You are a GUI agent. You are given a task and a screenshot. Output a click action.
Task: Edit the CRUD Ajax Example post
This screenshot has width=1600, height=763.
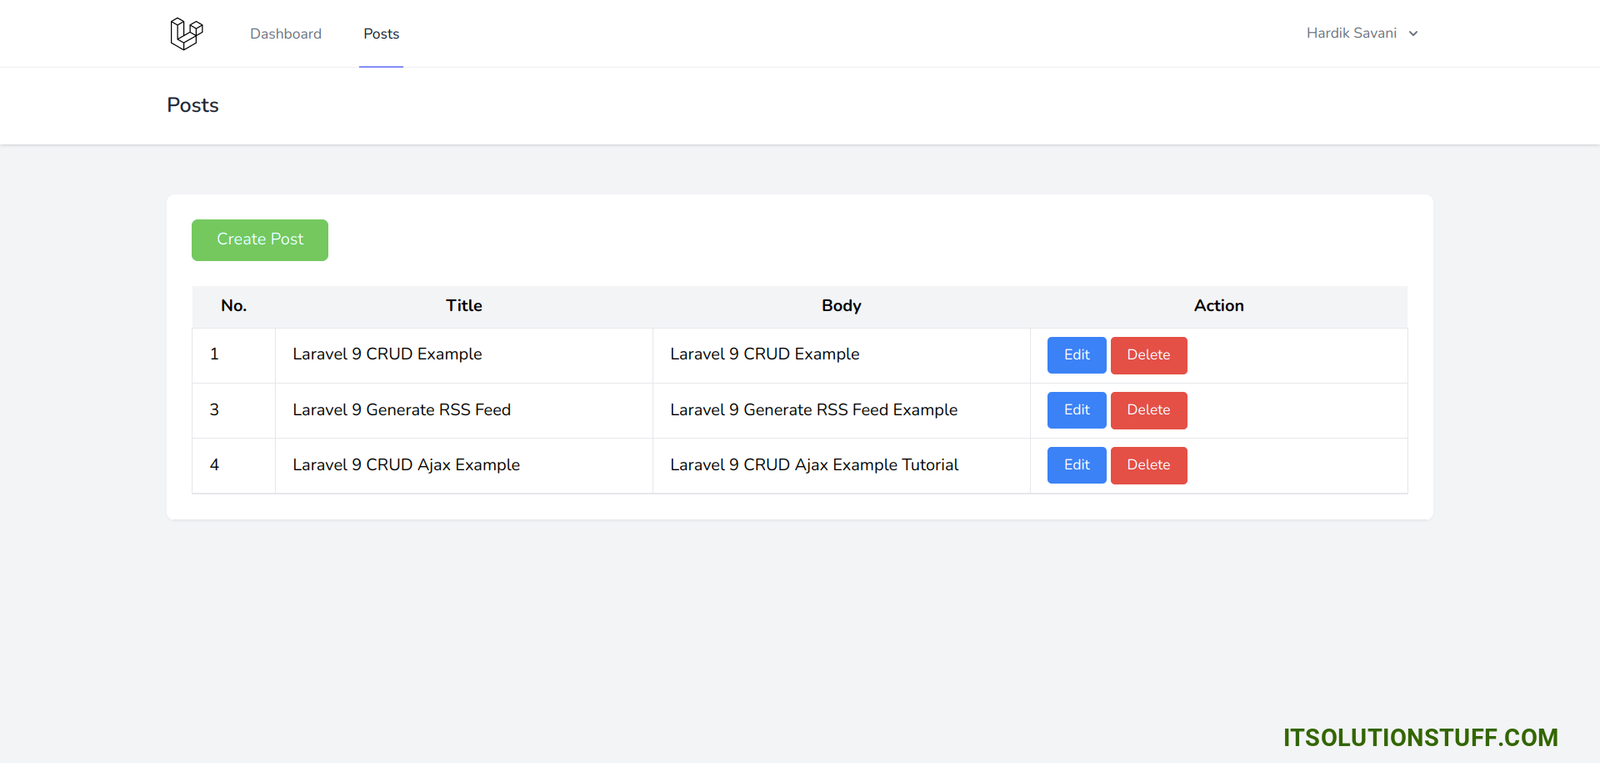tap(1076, 465)
